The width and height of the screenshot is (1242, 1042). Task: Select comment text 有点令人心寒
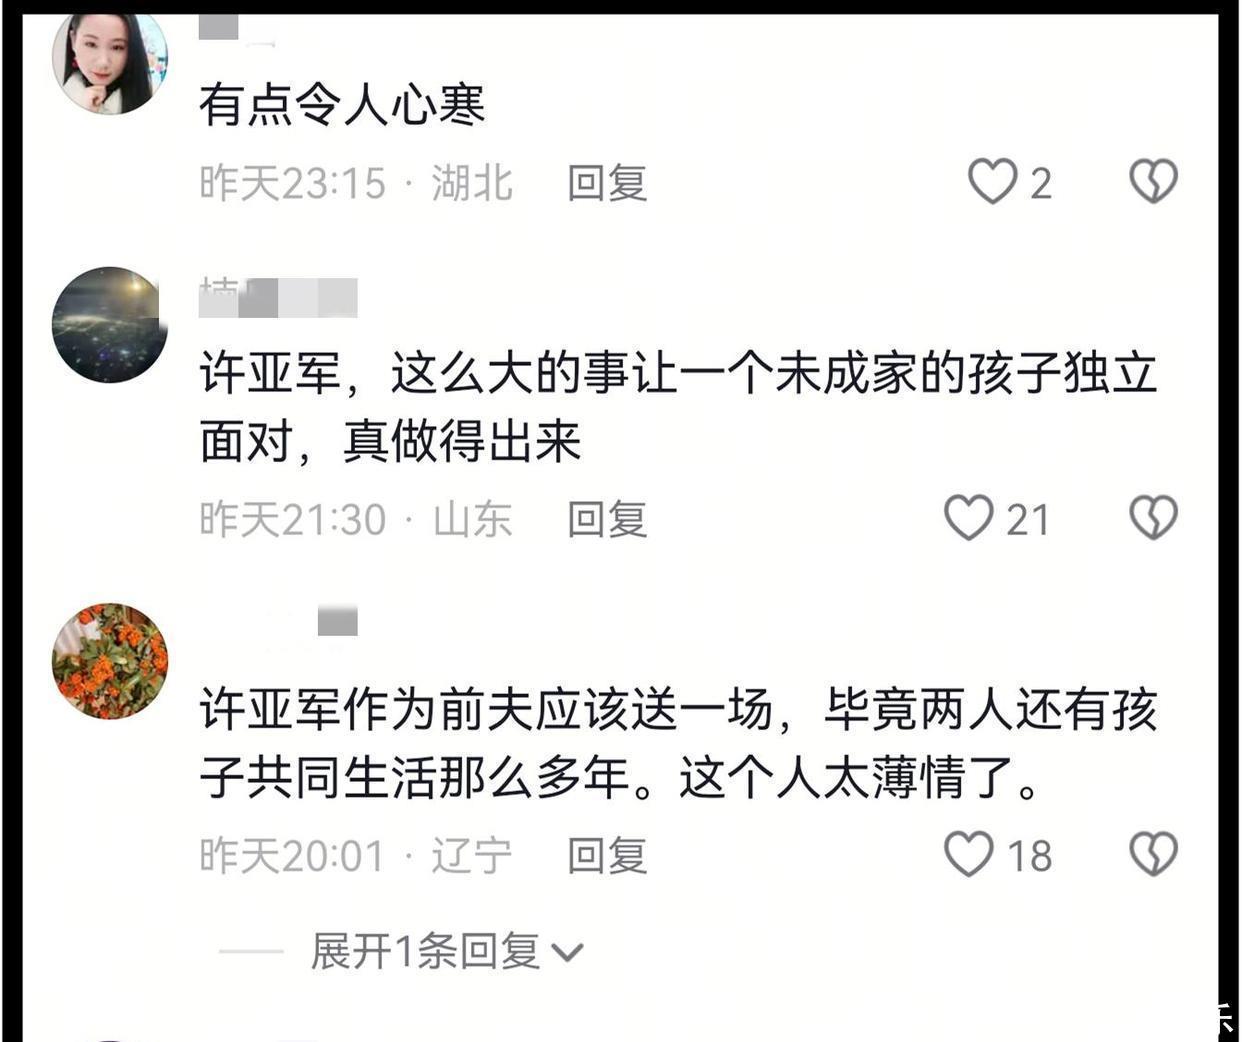(342, 105)
